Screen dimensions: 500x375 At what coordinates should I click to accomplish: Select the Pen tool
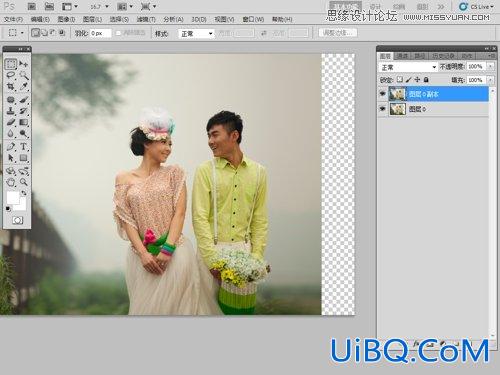[x=11, y=147]
